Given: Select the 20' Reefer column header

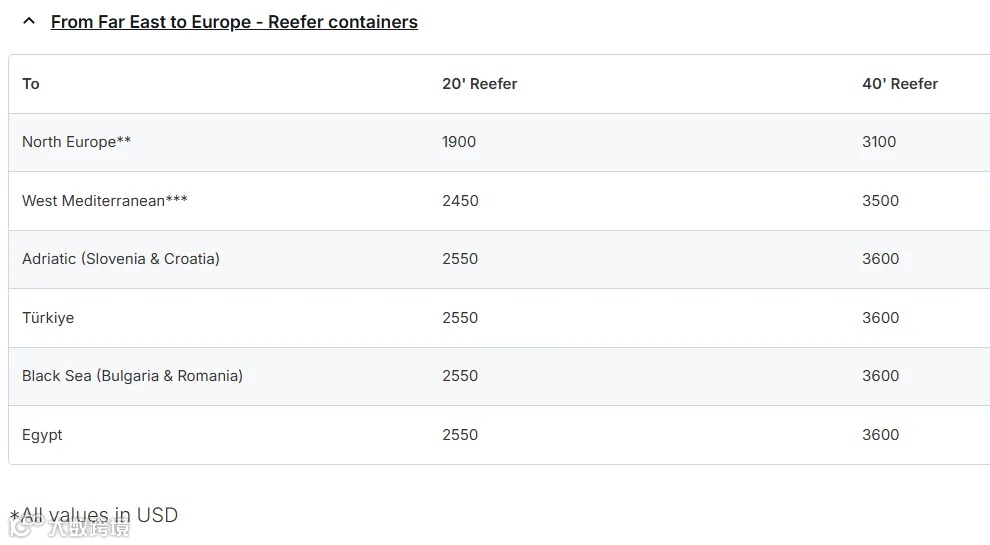Looking at the screenshot, I should [479, 84].
